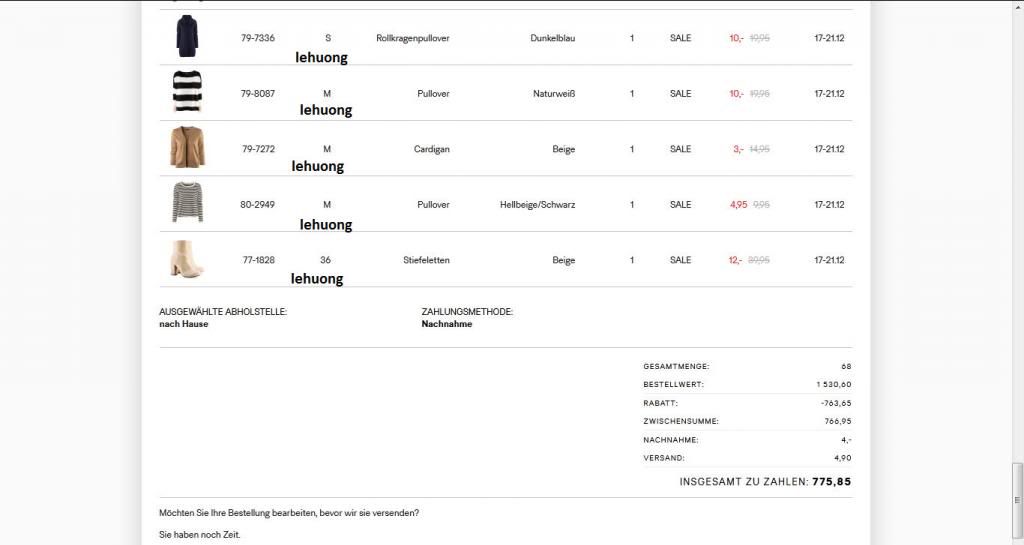The image size is (1024, 545).
Task: Open the beige ankle boots thumbnail
Action: (x=187, y=259)
